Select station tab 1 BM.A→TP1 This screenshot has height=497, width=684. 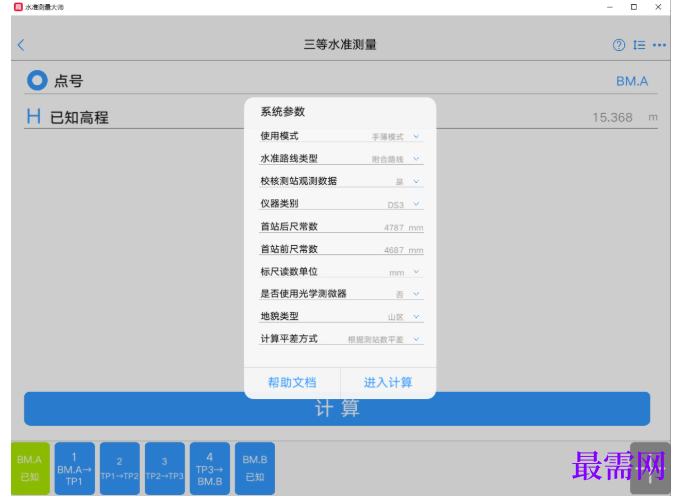(75, 468)
